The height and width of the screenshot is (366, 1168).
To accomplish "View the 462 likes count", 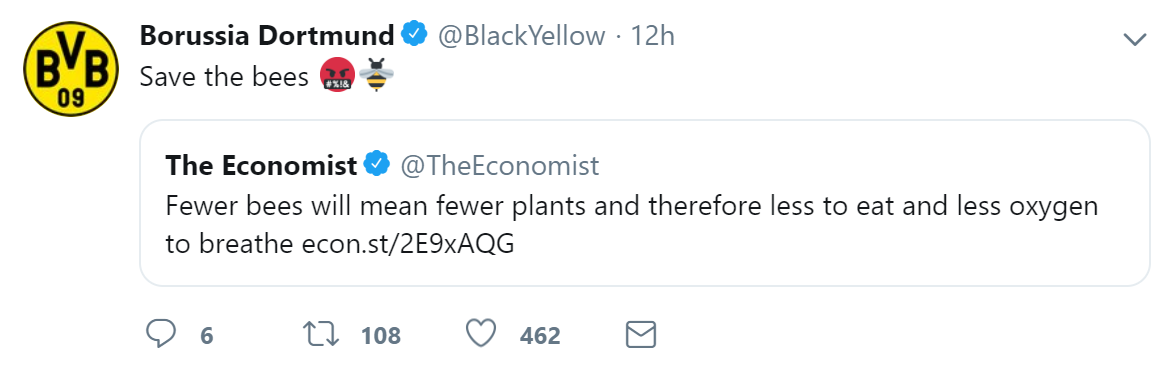I will (540, 335).
